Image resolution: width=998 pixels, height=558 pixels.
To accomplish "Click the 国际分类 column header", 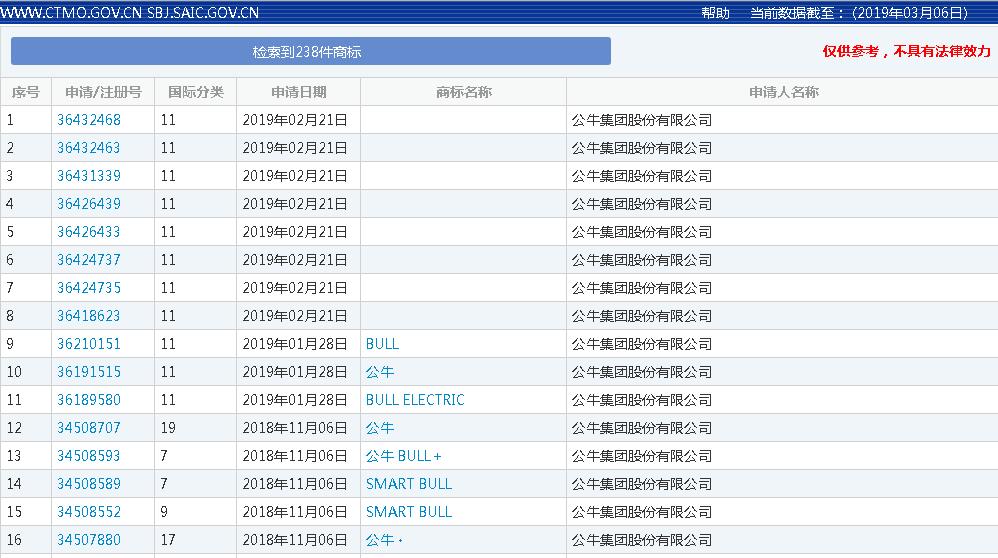I will click(x=195, y=92).
